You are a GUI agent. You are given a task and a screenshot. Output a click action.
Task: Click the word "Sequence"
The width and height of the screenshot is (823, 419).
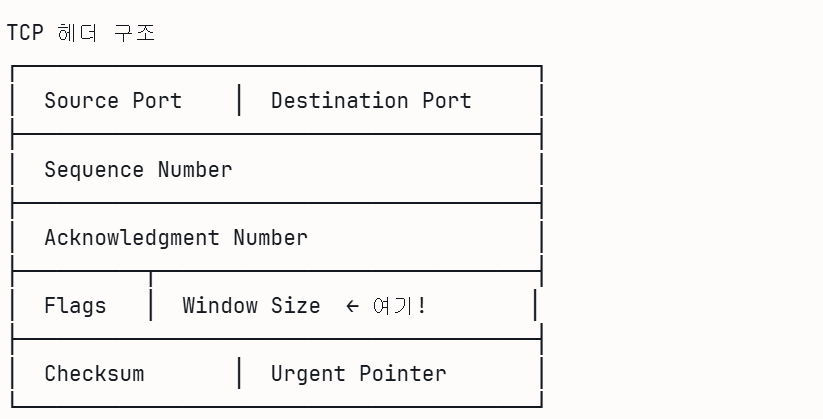(94, 170)
